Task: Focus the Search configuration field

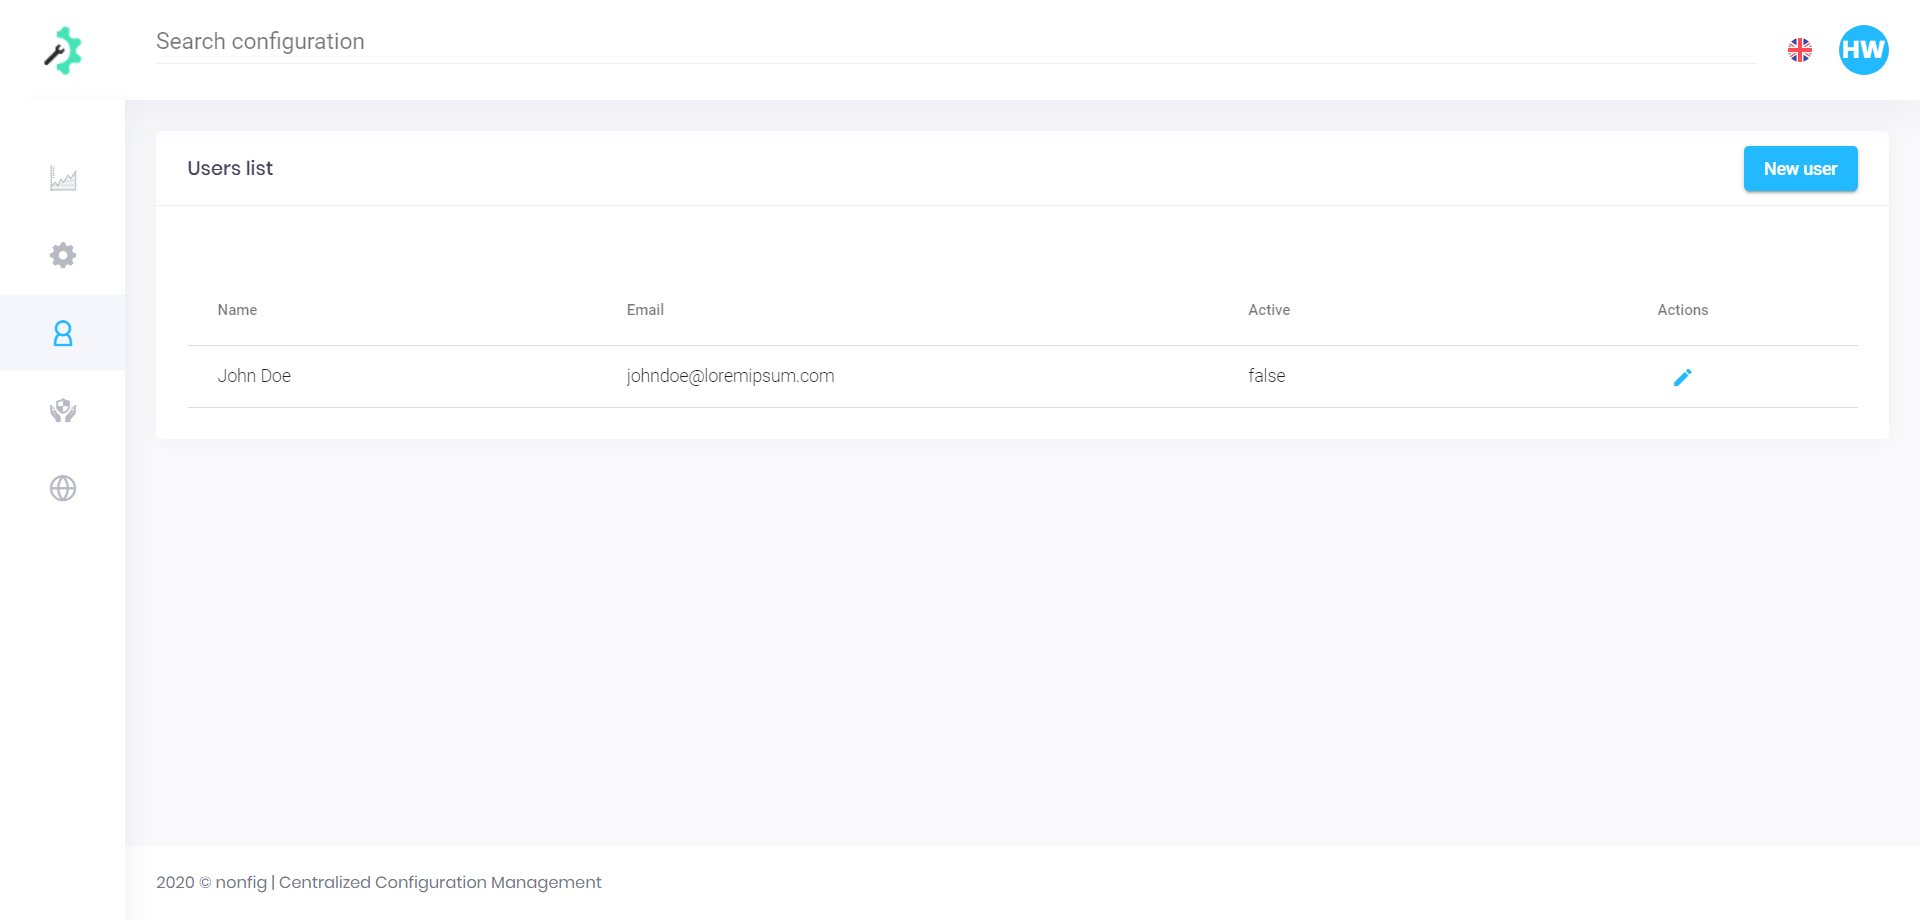Action: [956, 42]
